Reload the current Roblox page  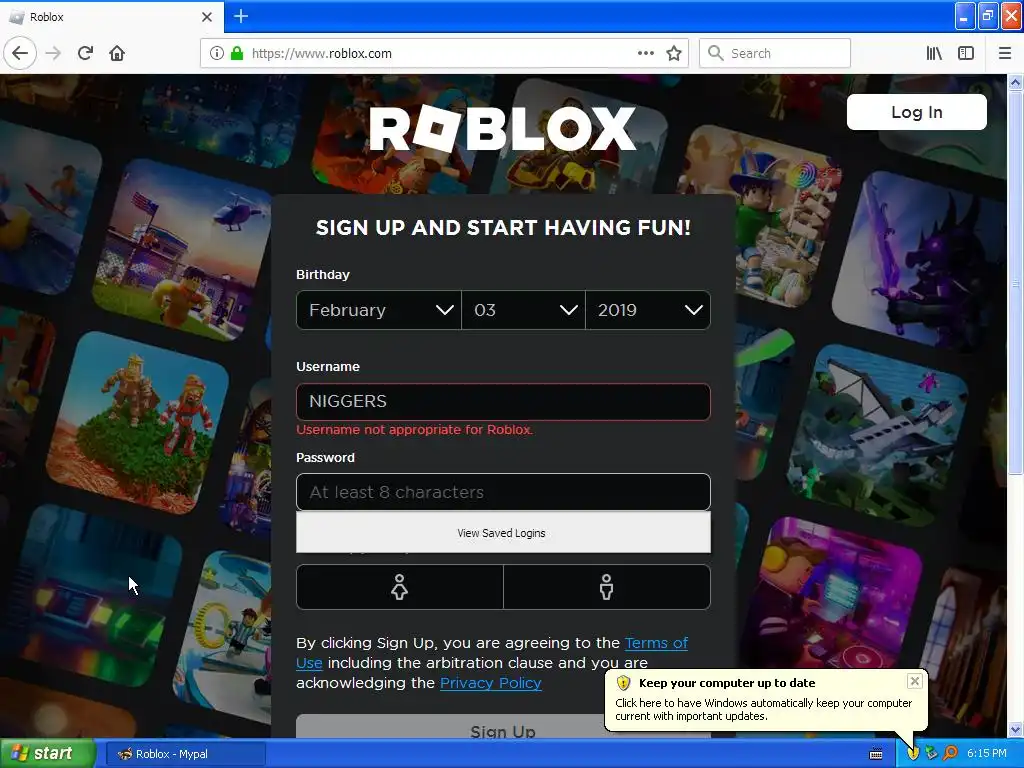[86, 53]
